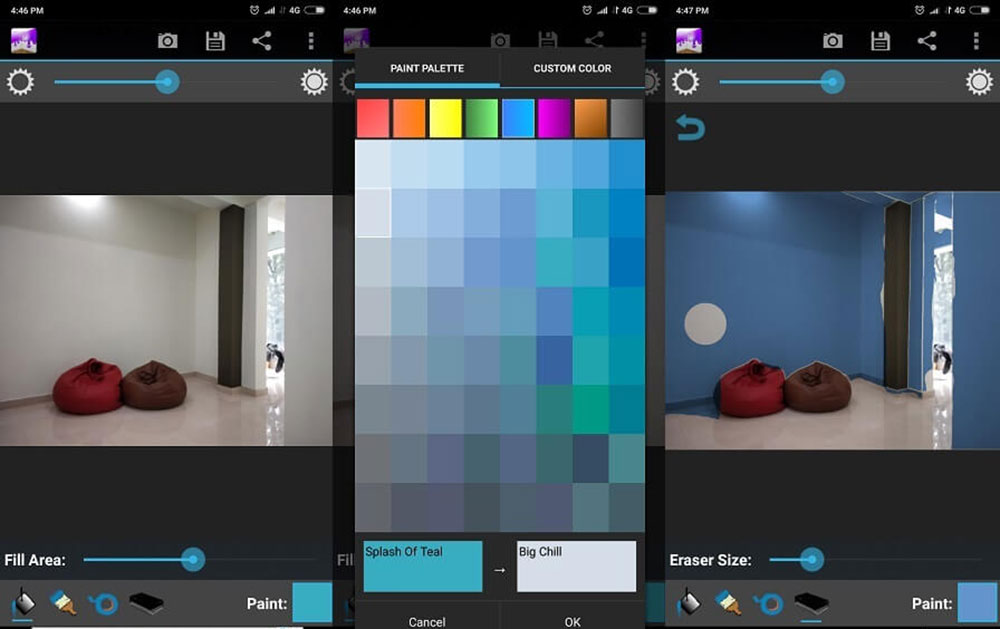Pick the green hue swatch
Screen dimensions: 1000x629
coord(482,118)
